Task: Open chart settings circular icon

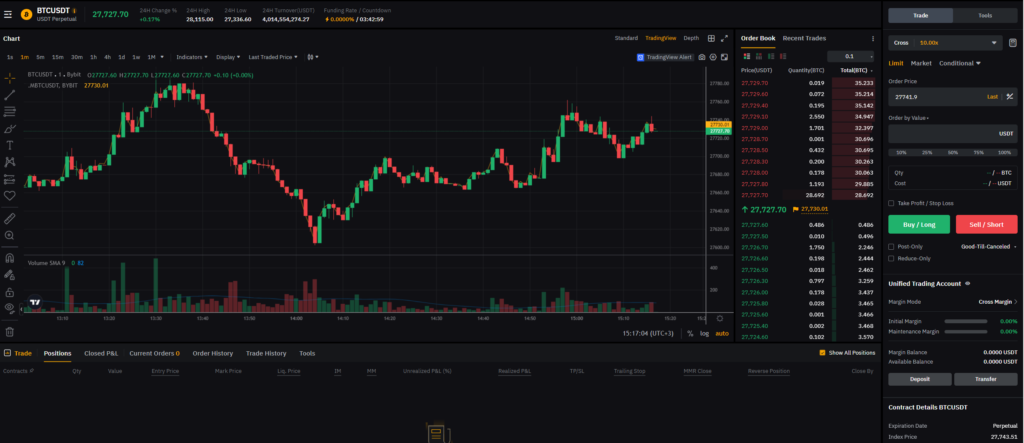Action: click(713, 57)
